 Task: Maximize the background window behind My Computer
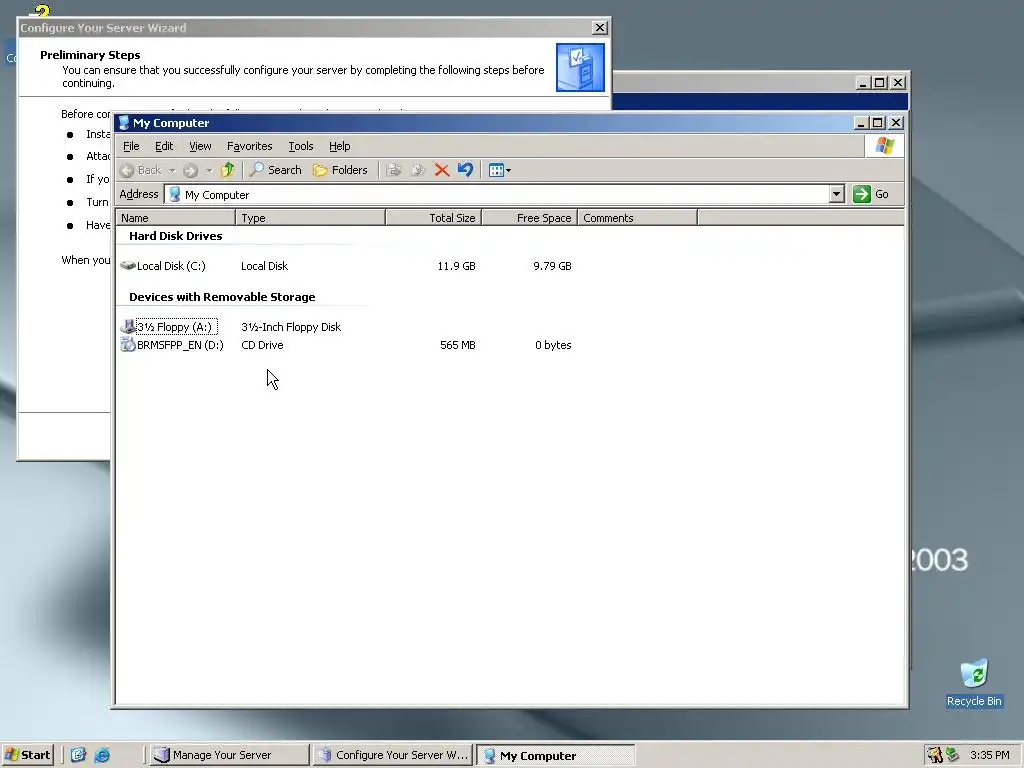coord(880,83)
